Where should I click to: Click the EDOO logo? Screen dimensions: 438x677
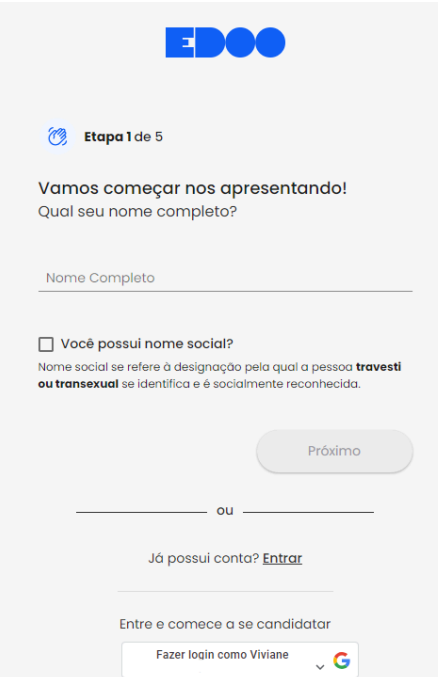point(225,42)
